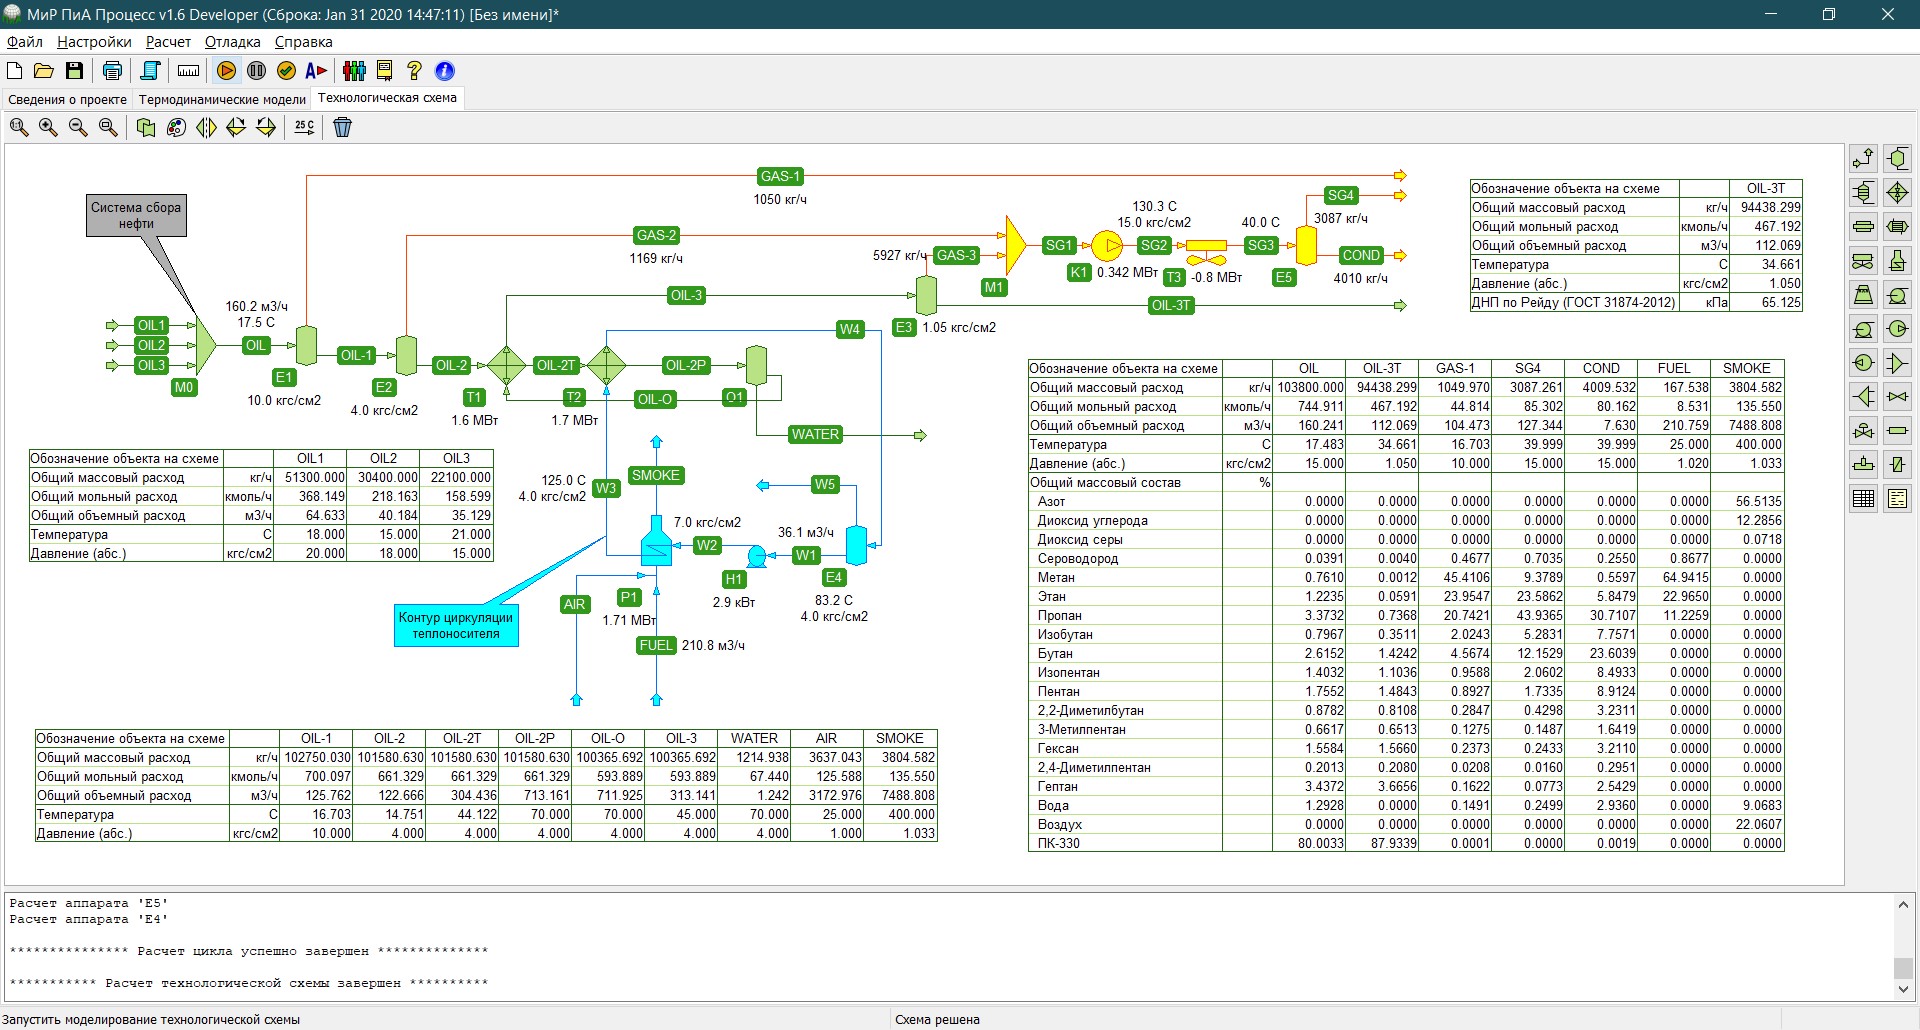Click the trash bin delete icon
The width and height of the screenshot is (1920, 1030).
[x=342, y=127]
